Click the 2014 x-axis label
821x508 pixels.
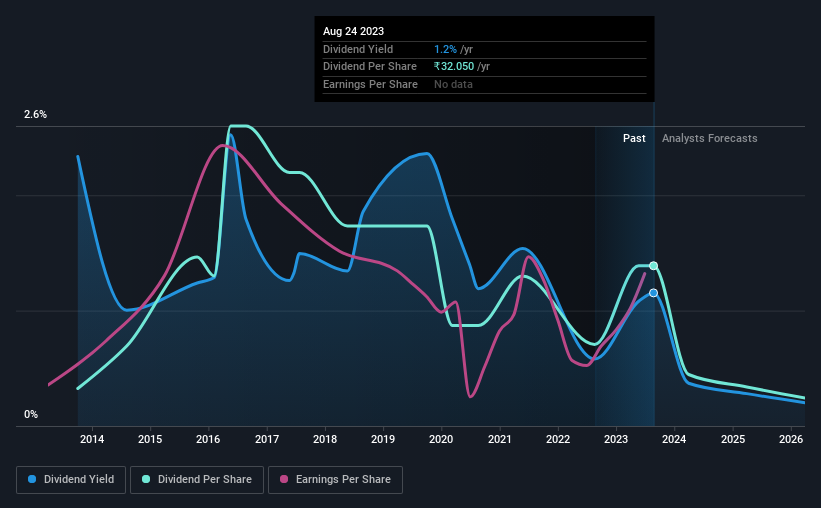pyautogui.click(x=92, y=439)
